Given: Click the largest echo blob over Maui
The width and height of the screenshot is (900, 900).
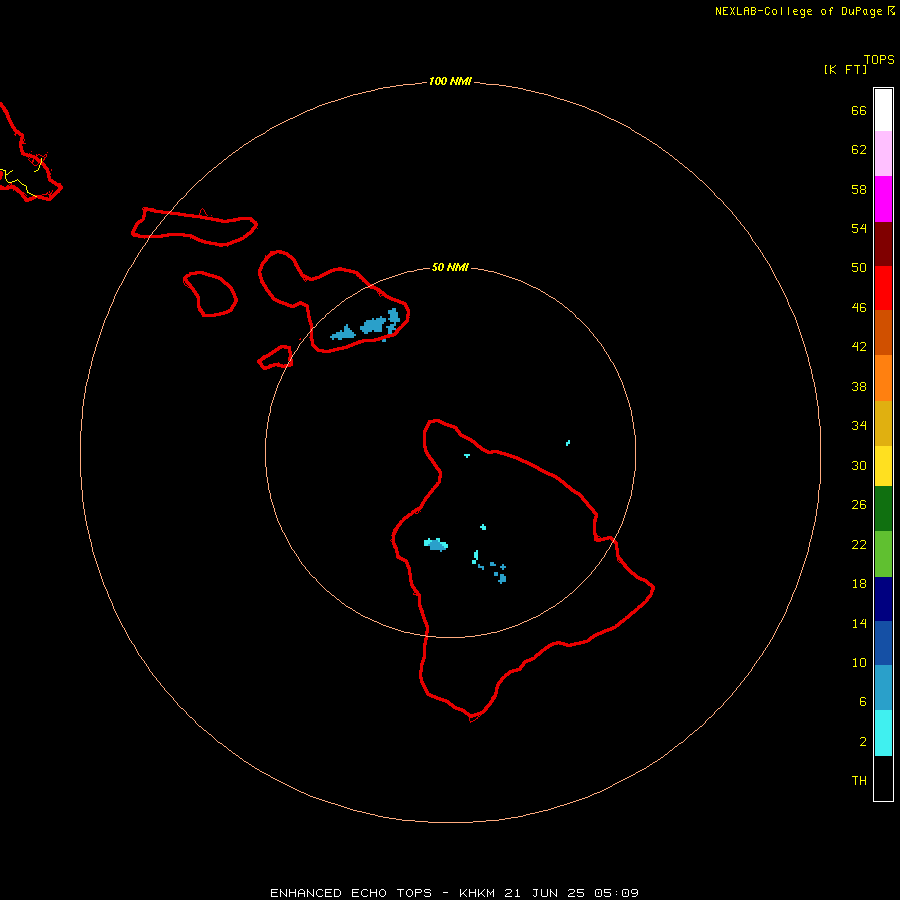Looking at the screenshot, I should (x=373, y=325).
